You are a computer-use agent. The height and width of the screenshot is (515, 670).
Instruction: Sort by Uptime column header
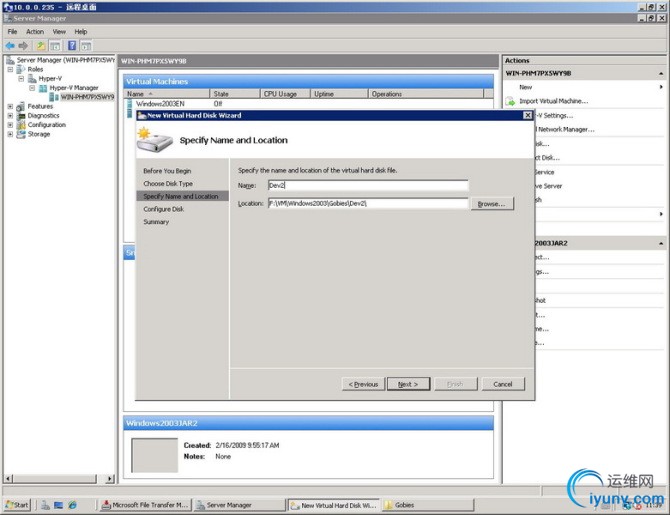[x=339, y=94]
